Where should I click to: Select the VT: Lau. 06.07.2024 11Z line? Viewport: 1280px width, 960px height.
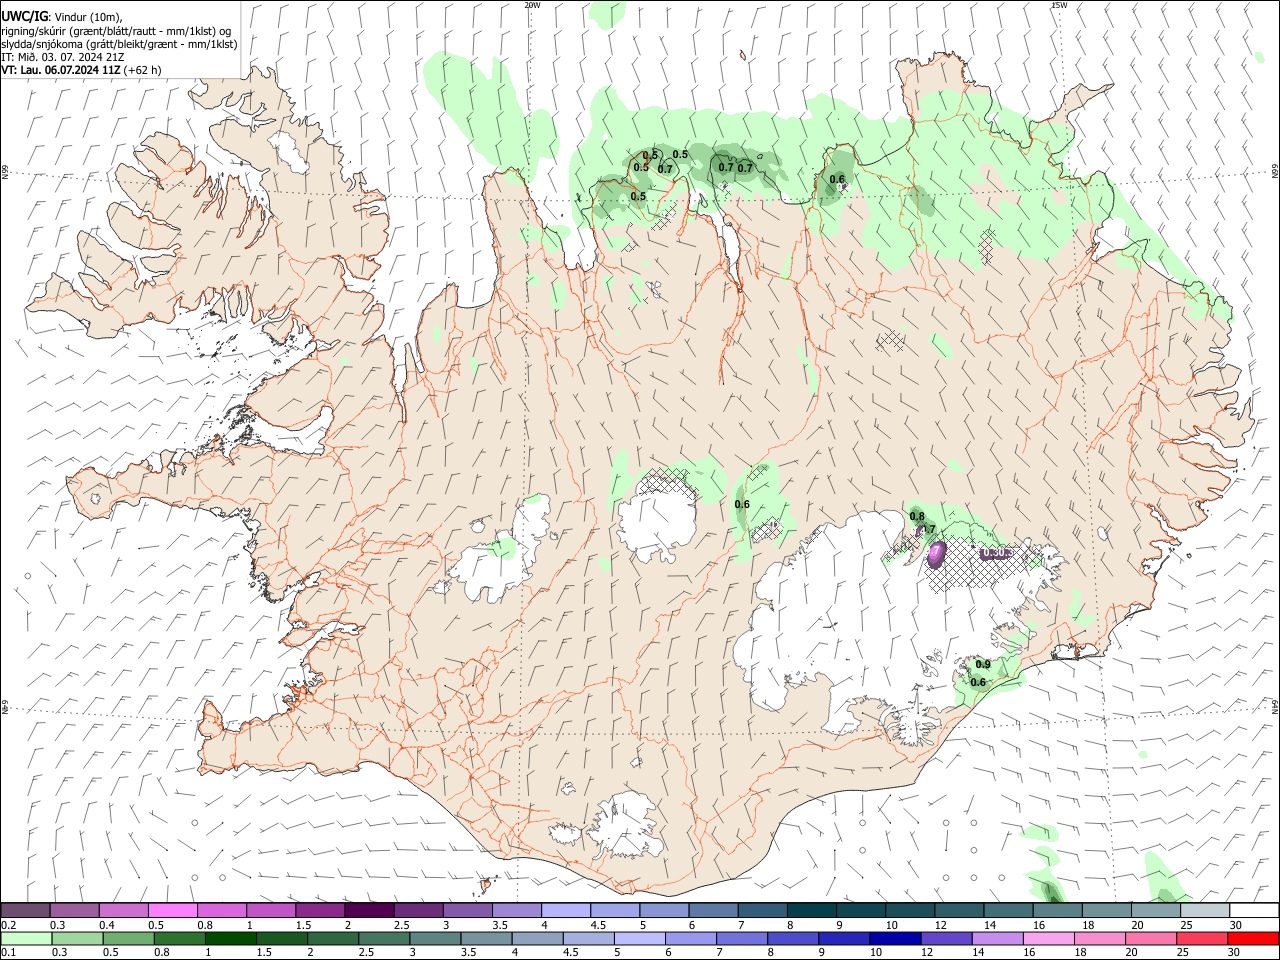81,70
